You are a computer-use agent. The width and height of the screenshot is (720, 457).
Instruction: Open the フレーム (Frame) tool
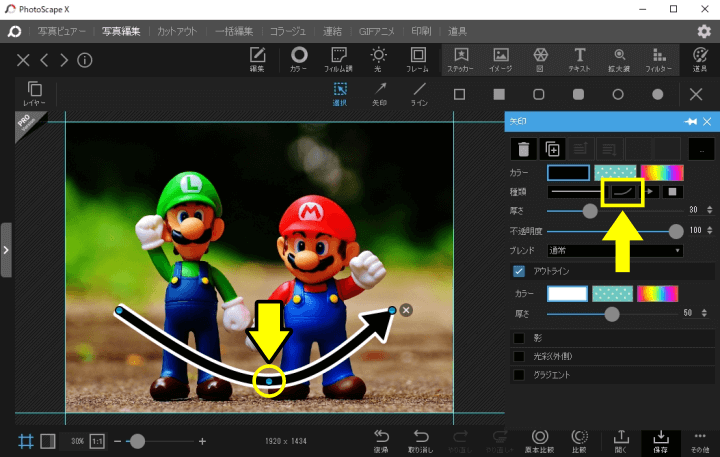click(x=417, y=60)
